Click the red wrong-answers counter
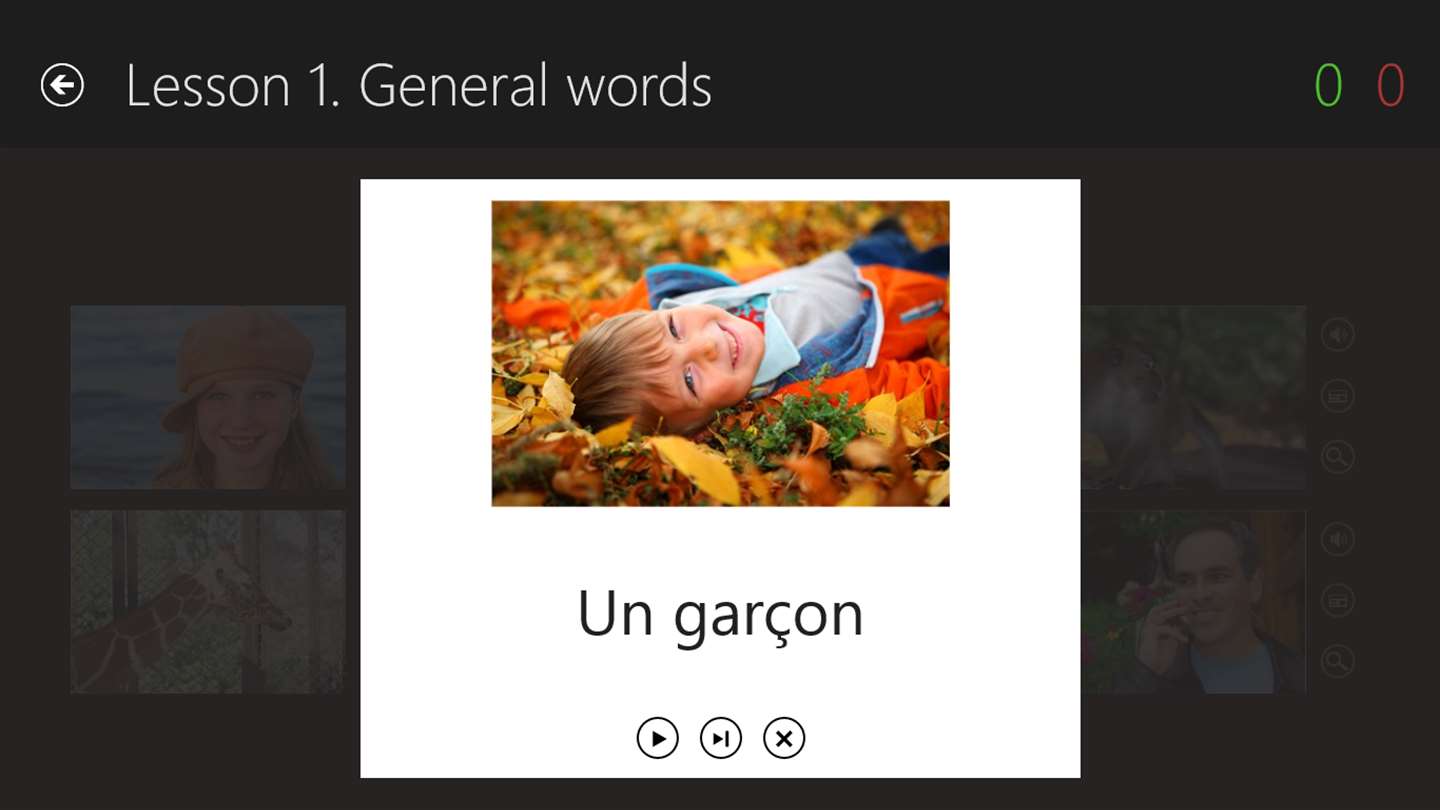The image size is (1440, 810). click(1391, 86)
